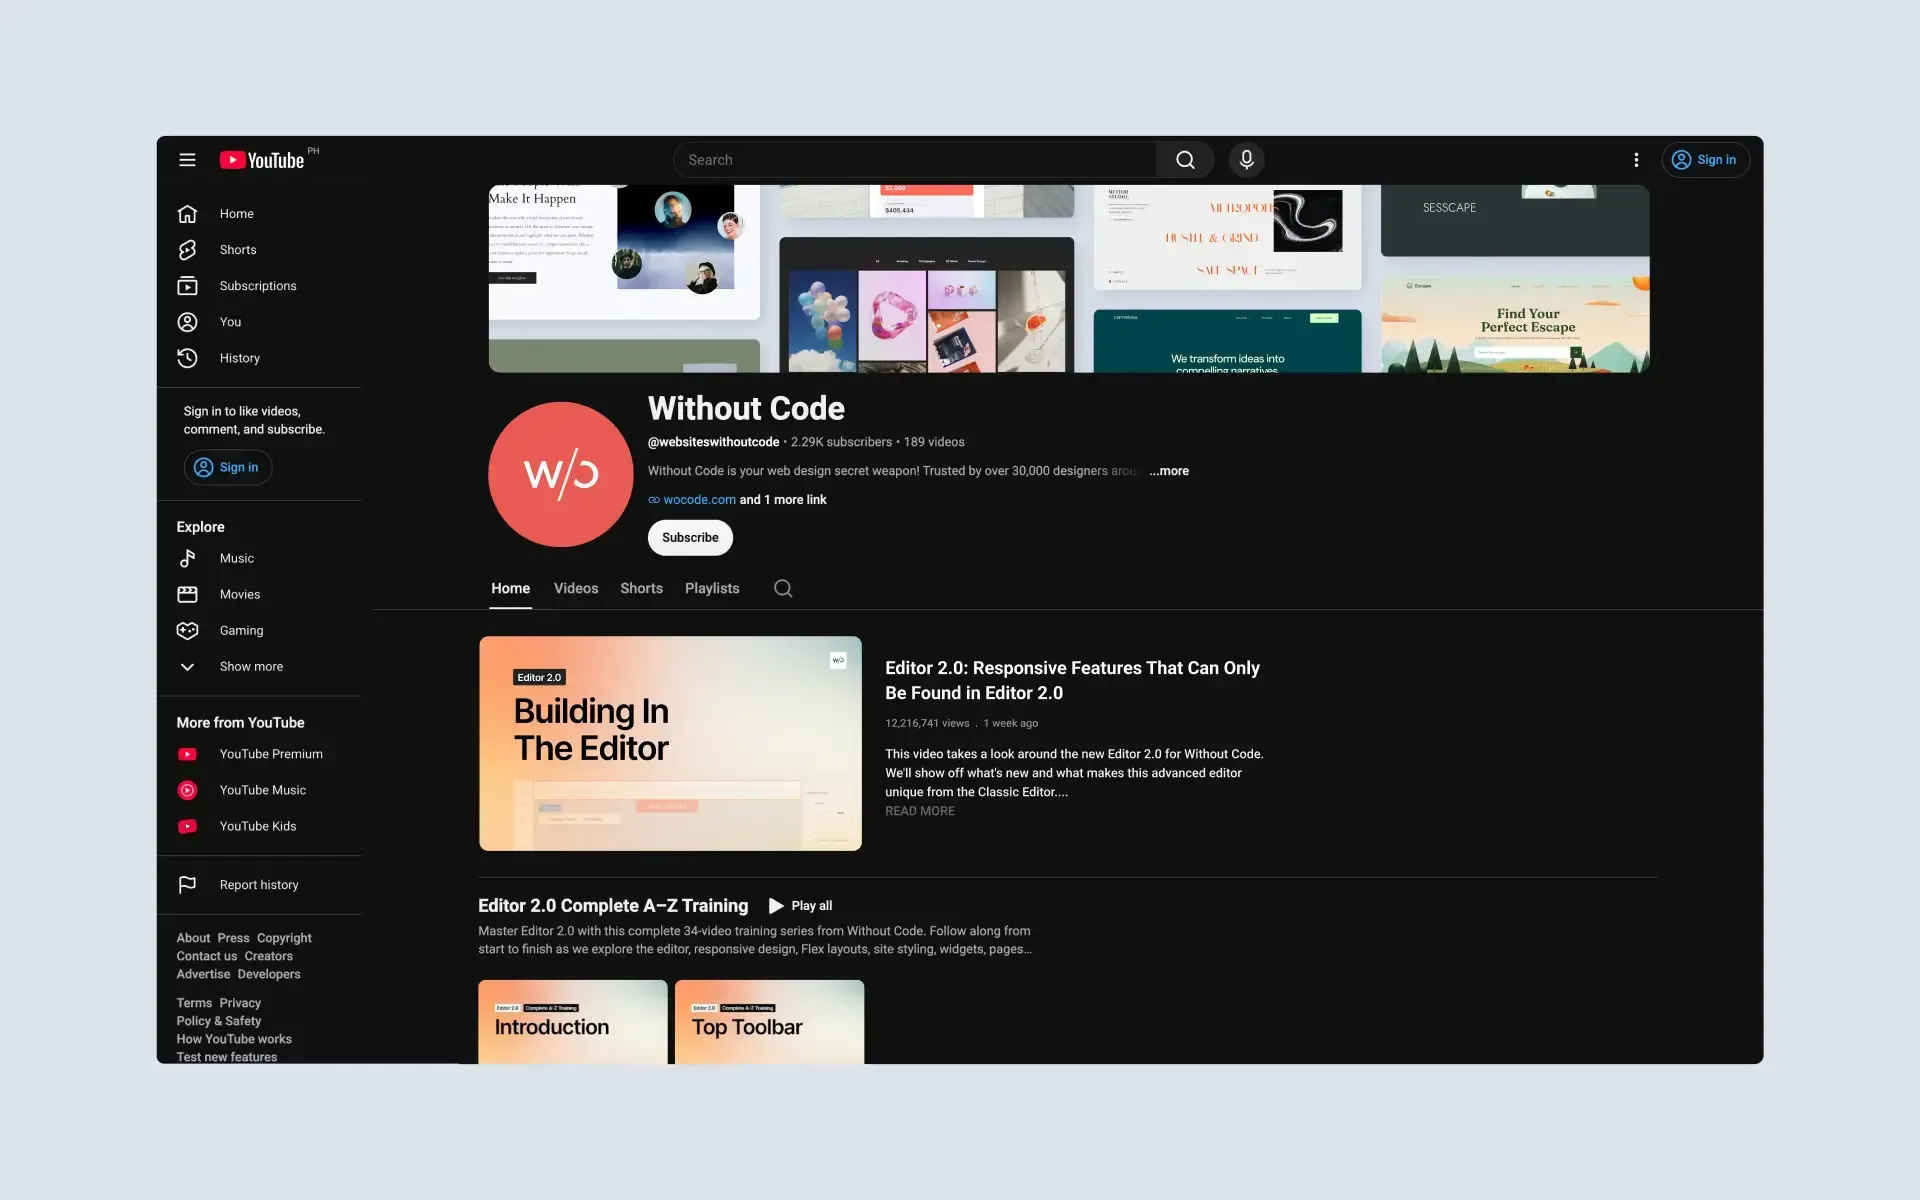Click the YouTube Music icon
Image resolution: width=1920 pixels, height=1200 pixels.
pos(187,790)
